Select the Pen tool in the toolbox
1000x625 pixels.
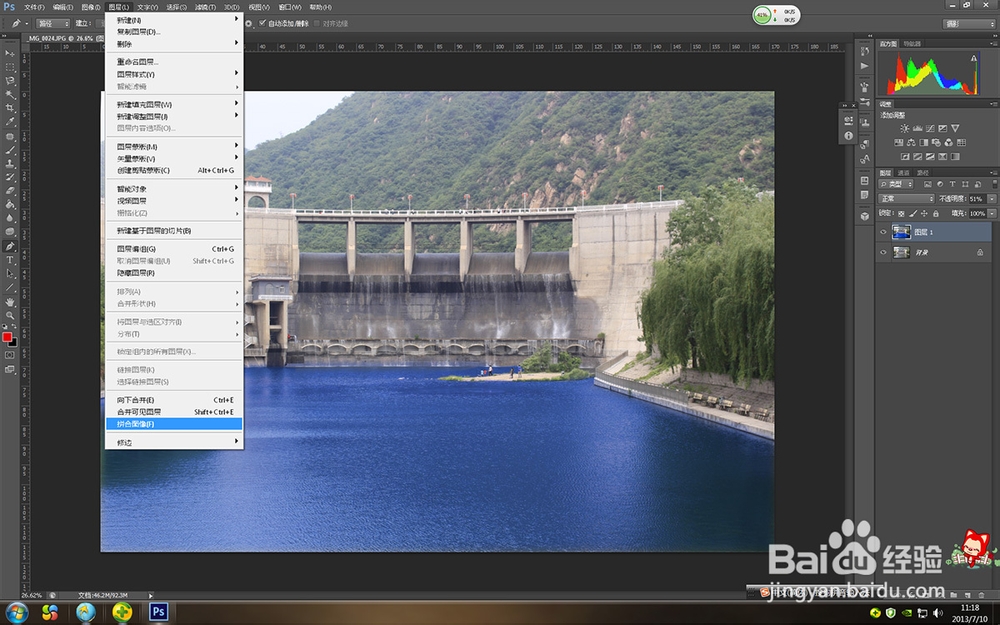point(10,246)
